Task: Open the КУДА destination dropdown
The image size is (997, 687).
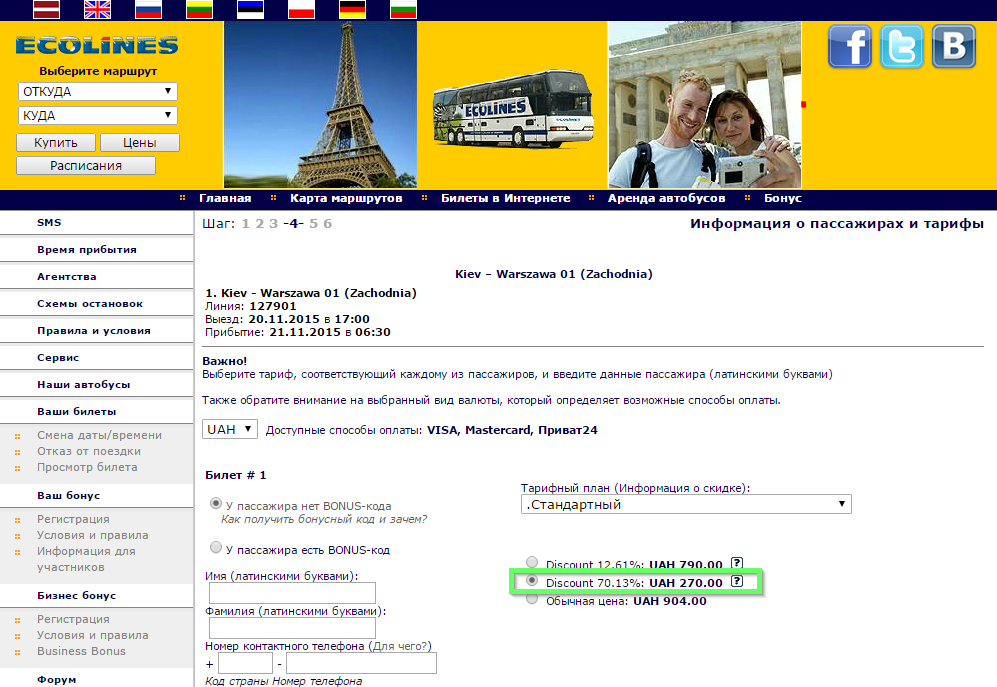Action: point(97,116)
